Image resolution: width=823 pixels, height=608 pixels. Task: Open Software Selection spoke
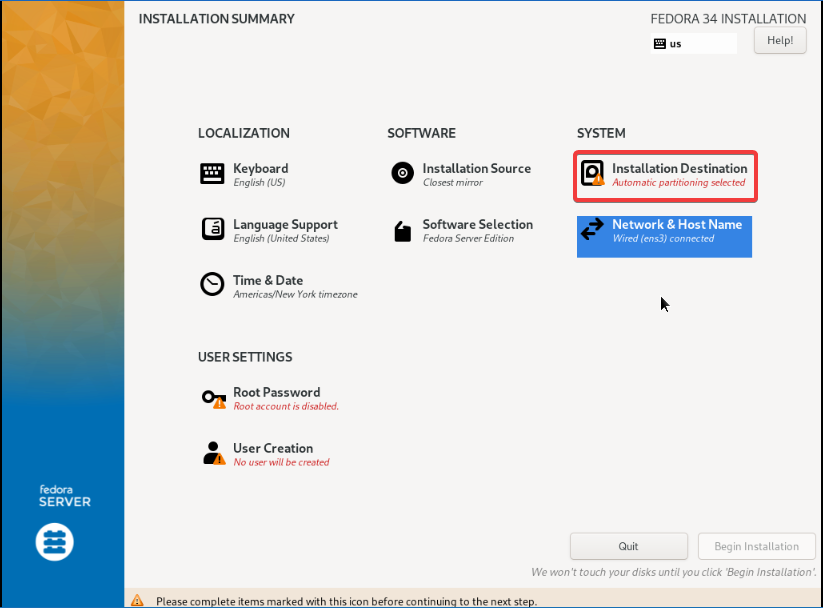pyautogui.click(x=478, y=225)
